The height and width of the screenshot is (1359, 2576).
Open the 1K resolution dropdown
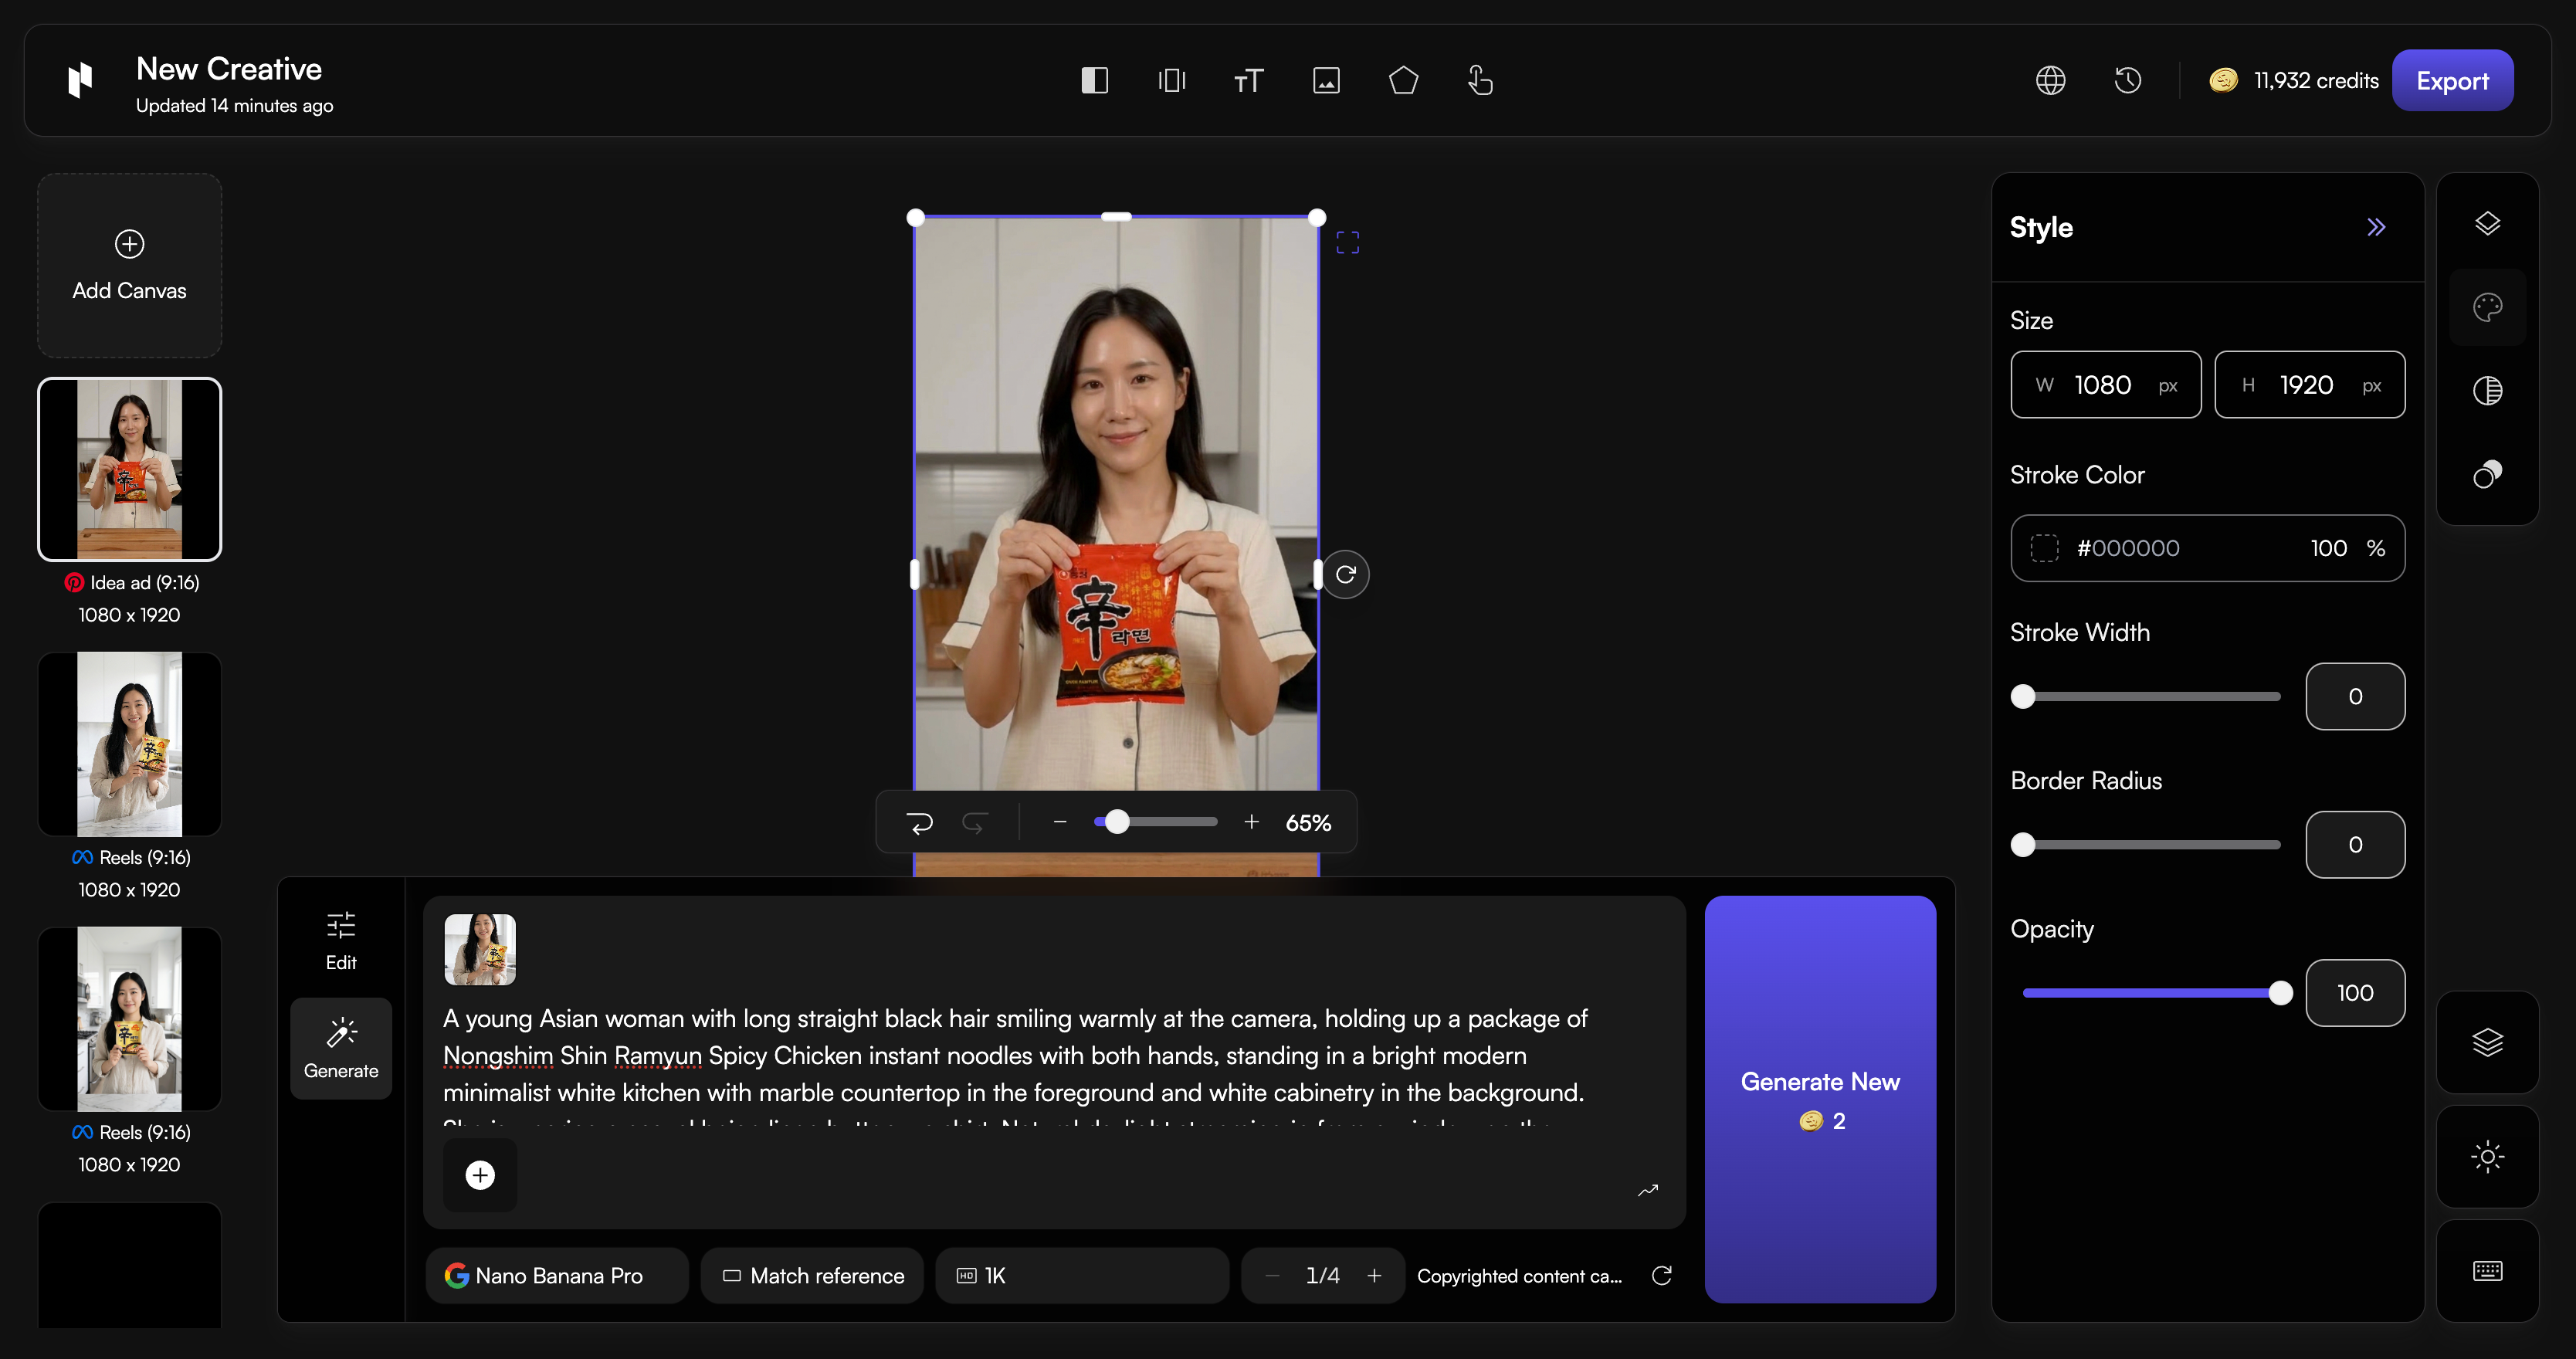click(1082, 1275)
